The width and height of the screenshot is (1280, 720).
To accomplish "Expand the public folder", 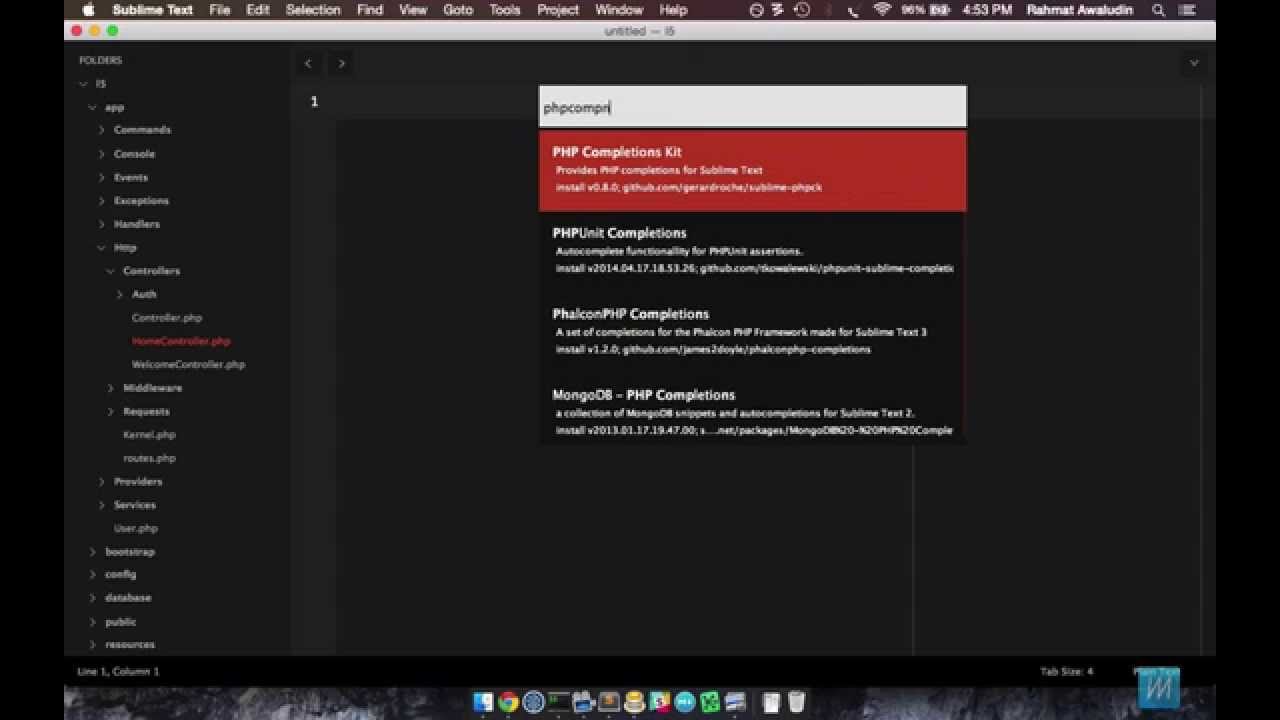I will tap(92, 621).
